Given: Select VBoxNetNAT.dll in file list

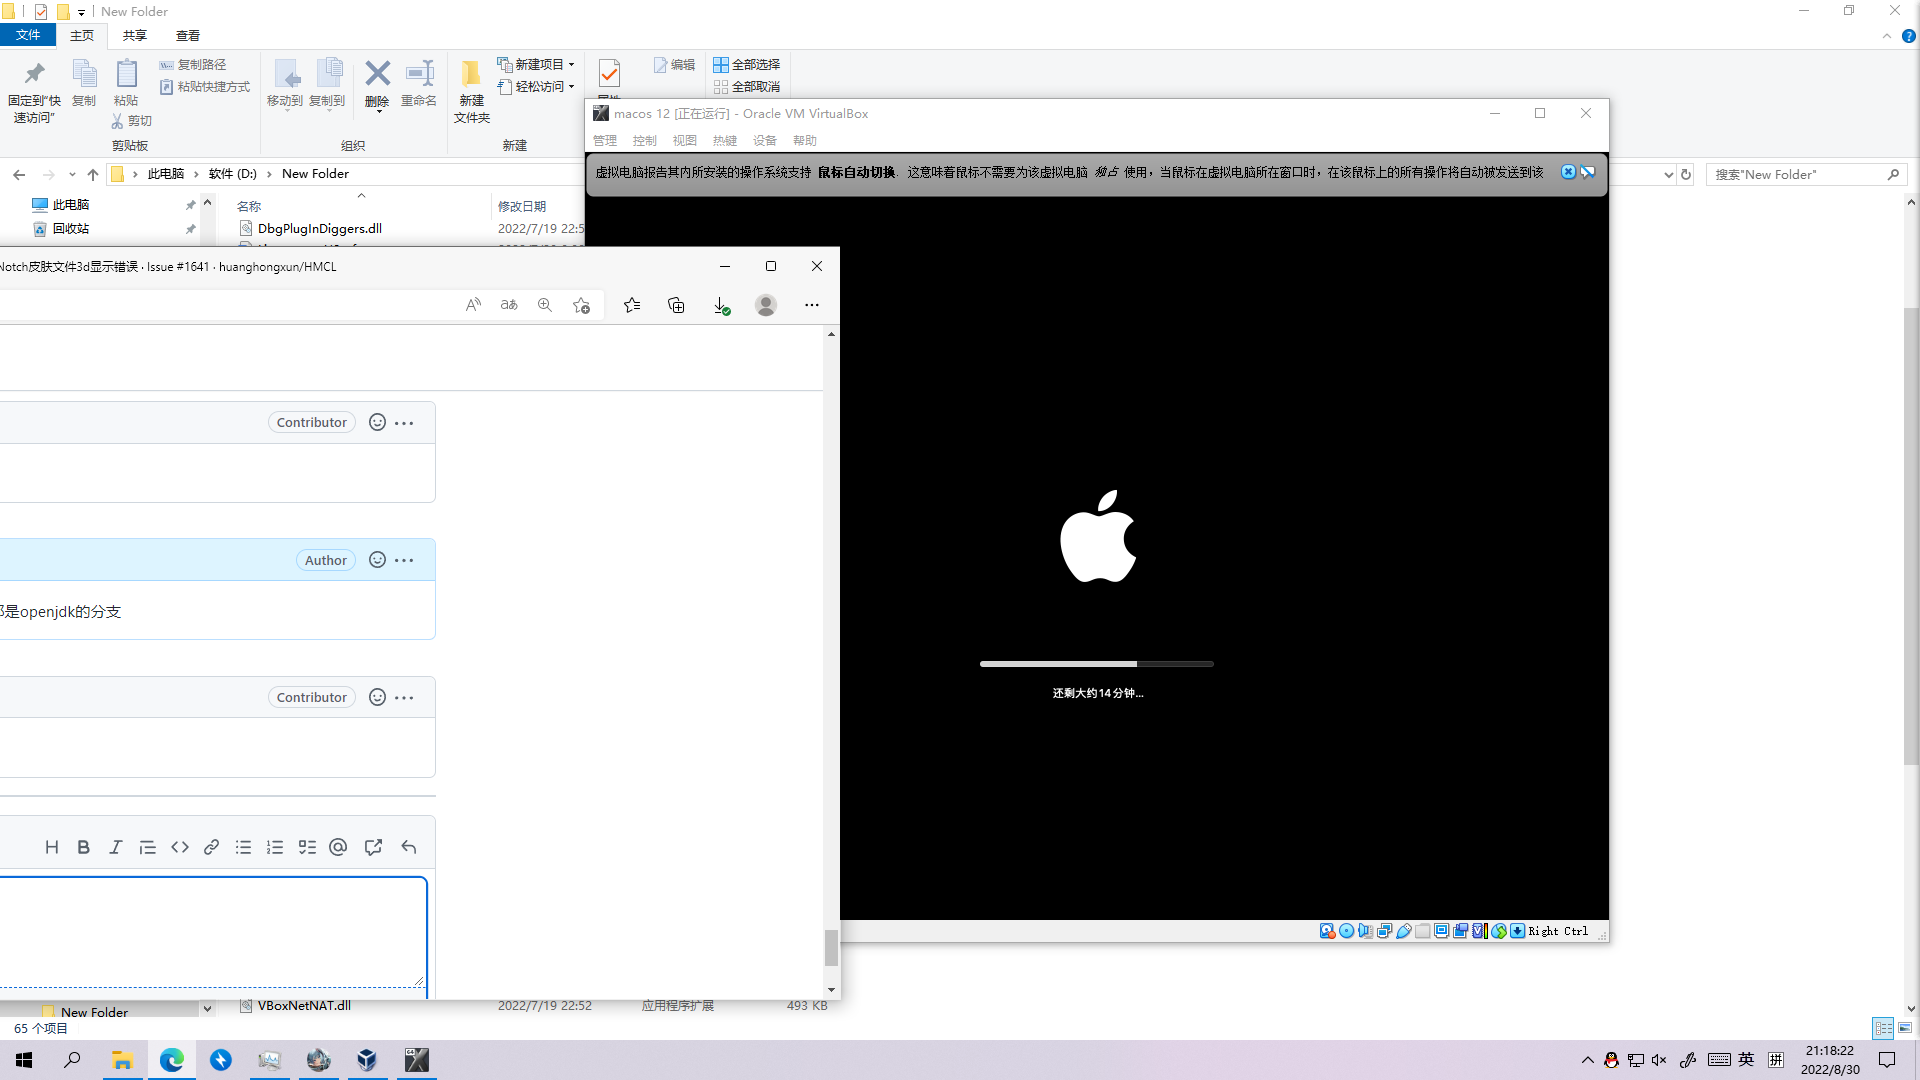Looking at the screenshot, I should click(303, 1005).
